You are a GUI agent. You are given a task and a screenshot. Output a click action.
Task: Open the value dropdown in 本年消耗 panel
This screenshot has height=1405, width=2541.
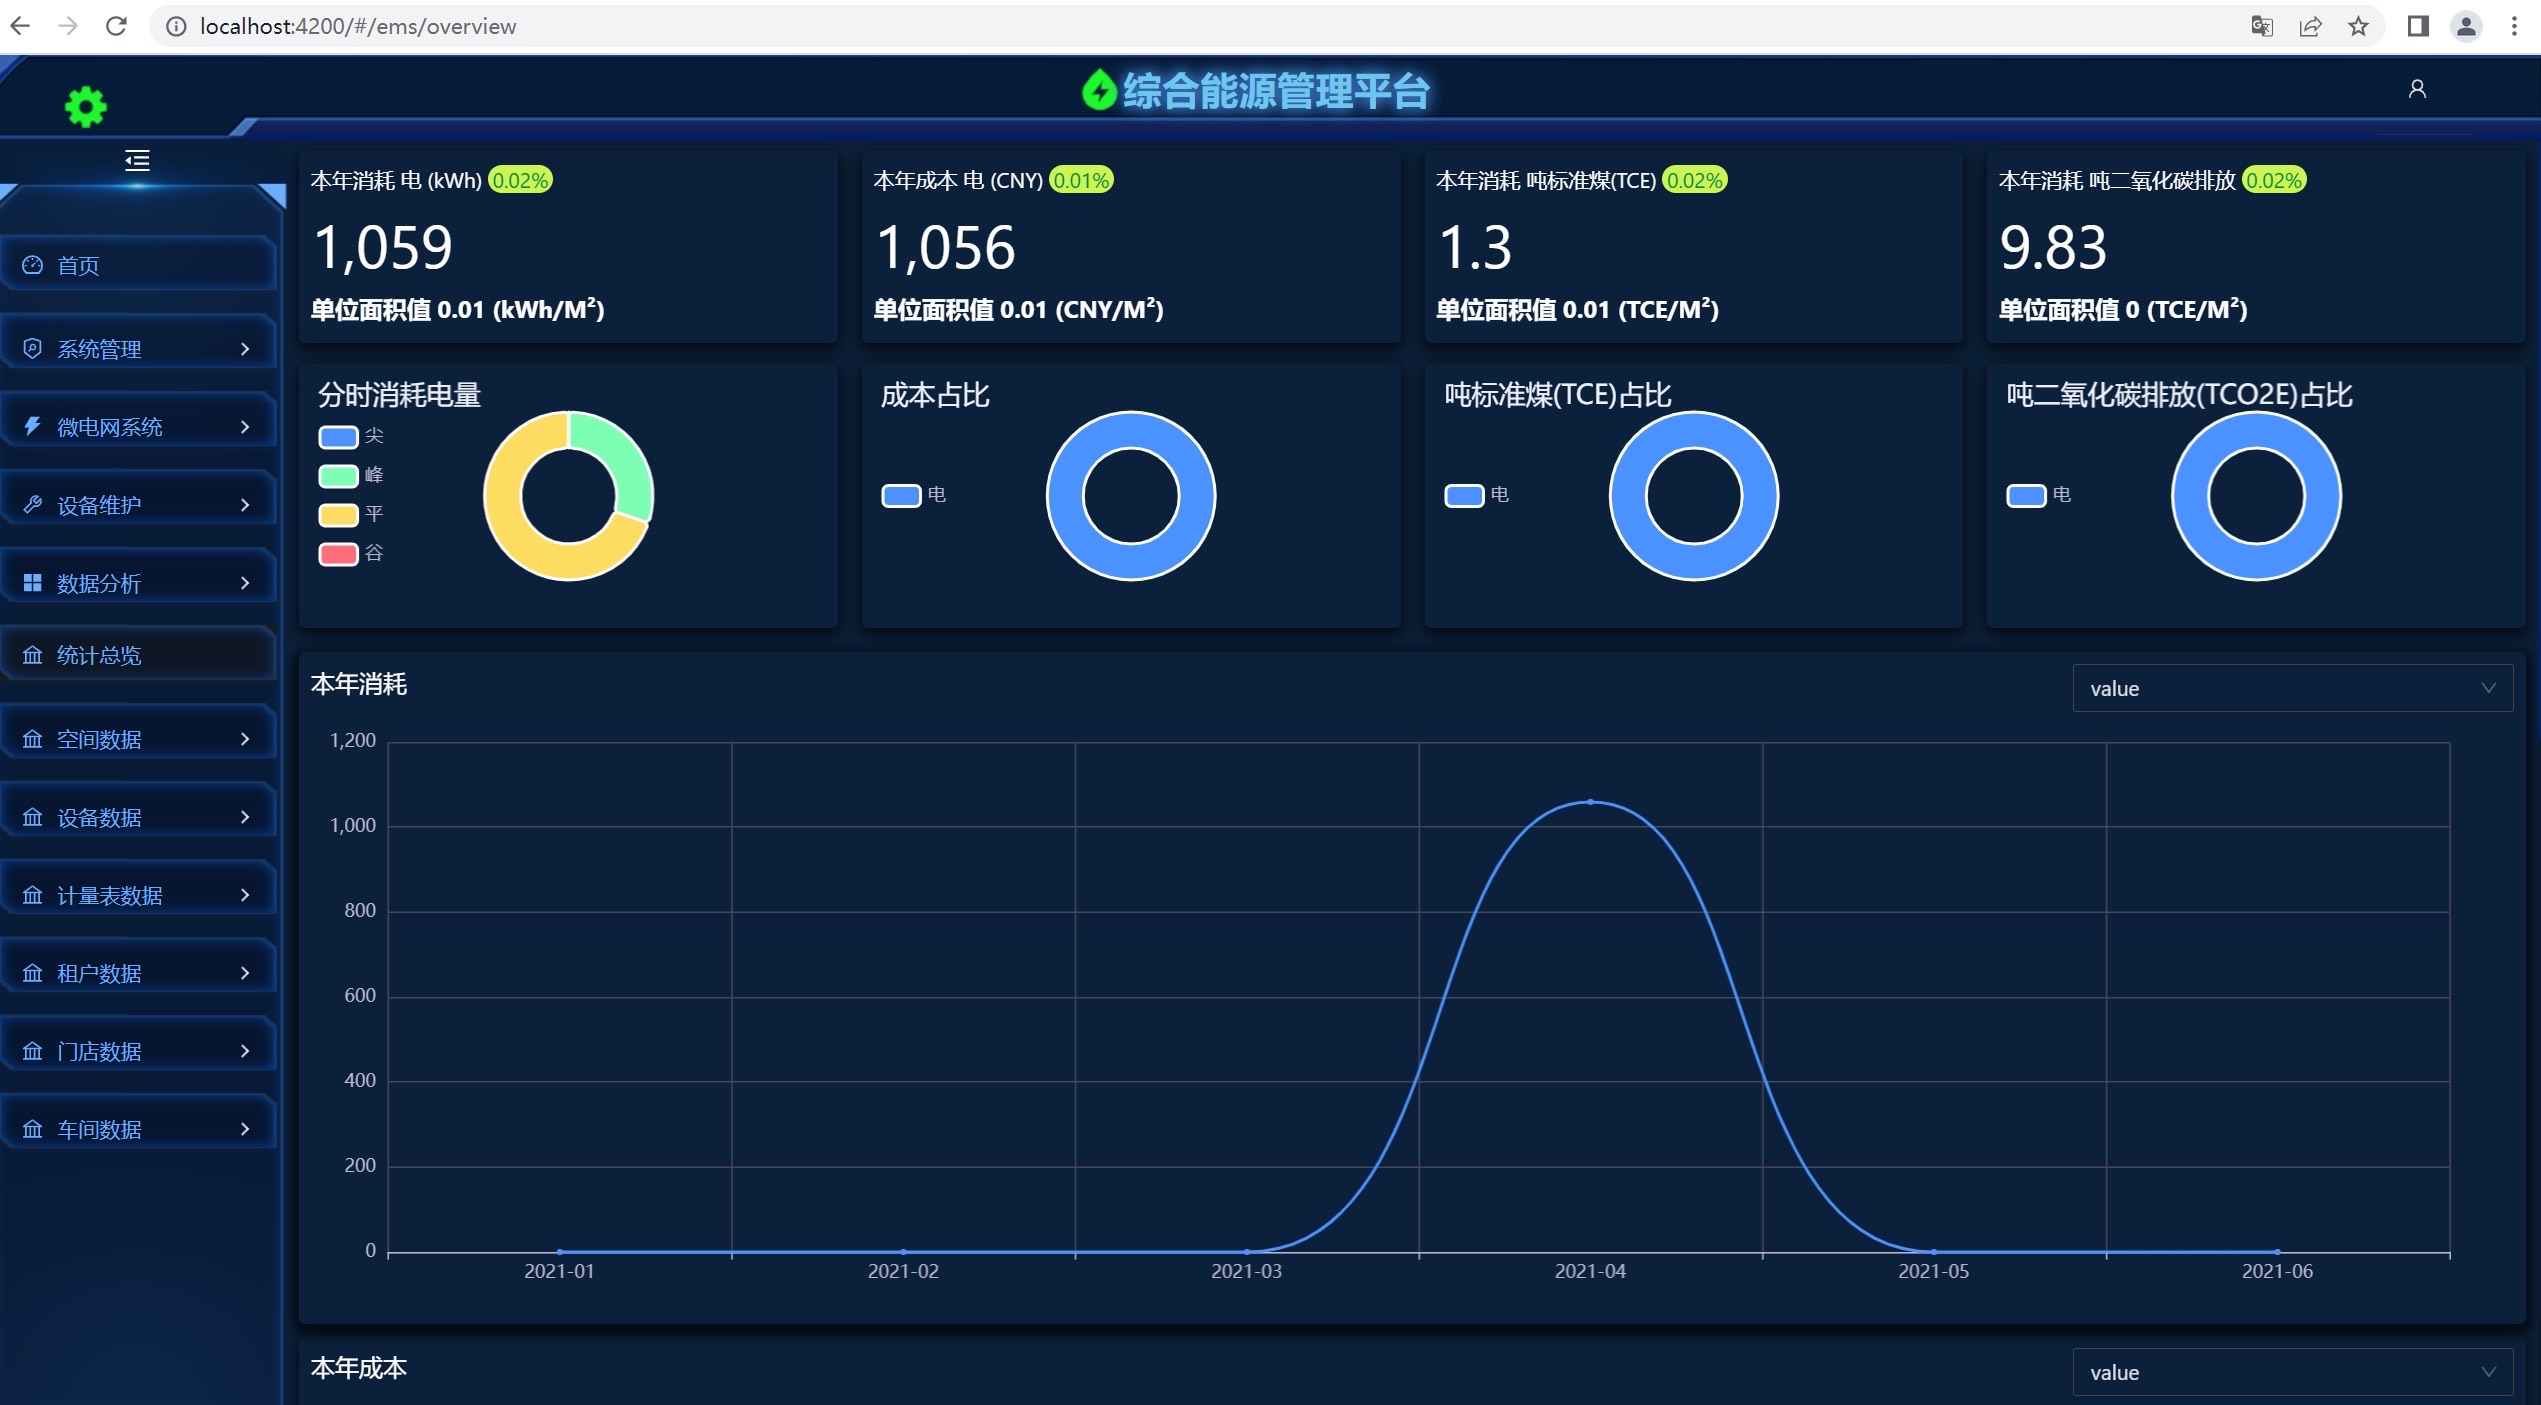[2292, 688]
